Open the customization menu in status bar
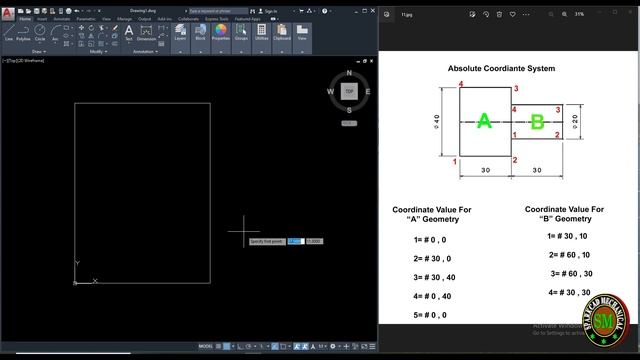The image size is (640, 360). [372, 347]
